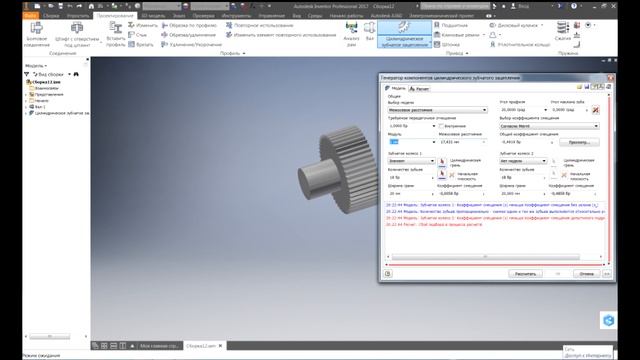The image size is (640, 360).
Task: Open the Сжатия spring generator
Action: pos(562,32)
